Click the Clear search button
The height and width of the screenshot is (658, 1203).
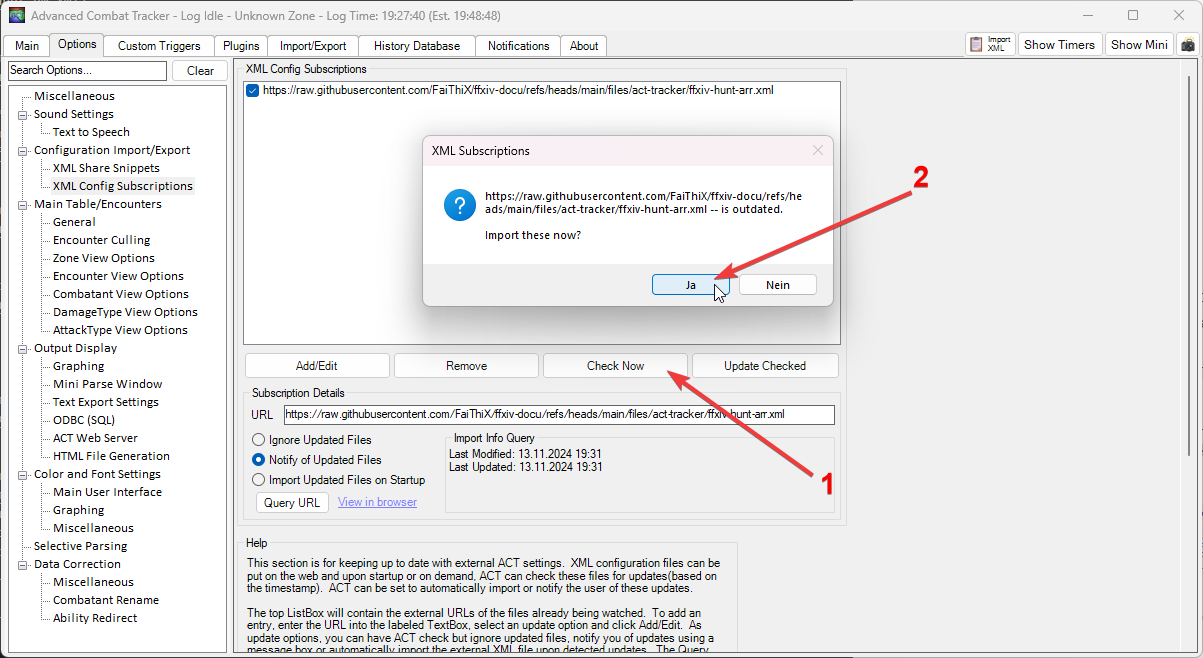pos(200,71)
